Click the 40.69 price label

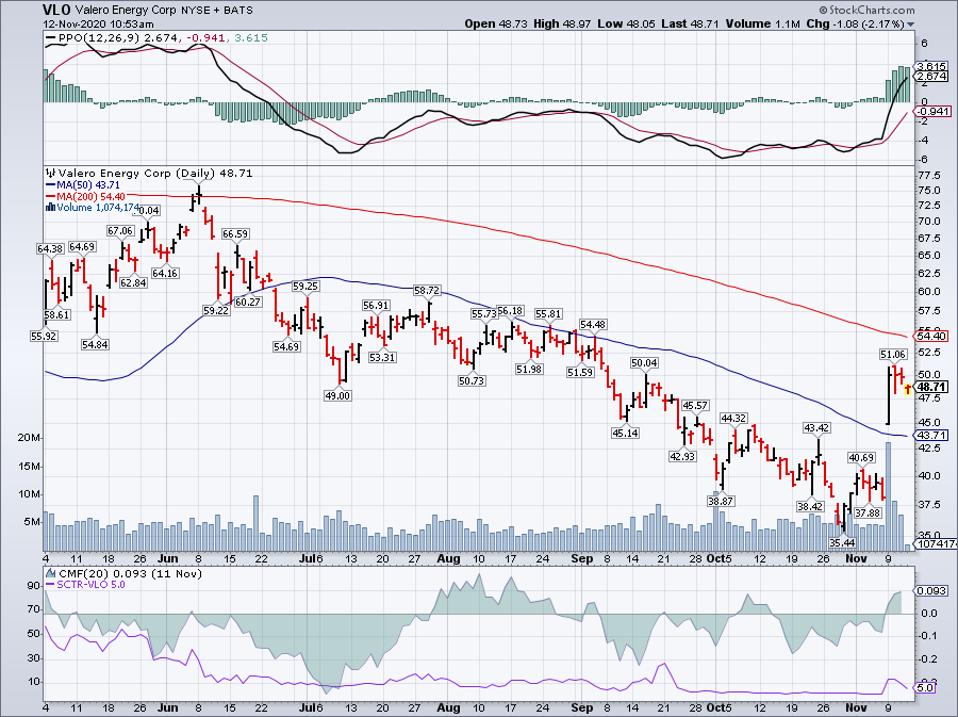(861, 457)
